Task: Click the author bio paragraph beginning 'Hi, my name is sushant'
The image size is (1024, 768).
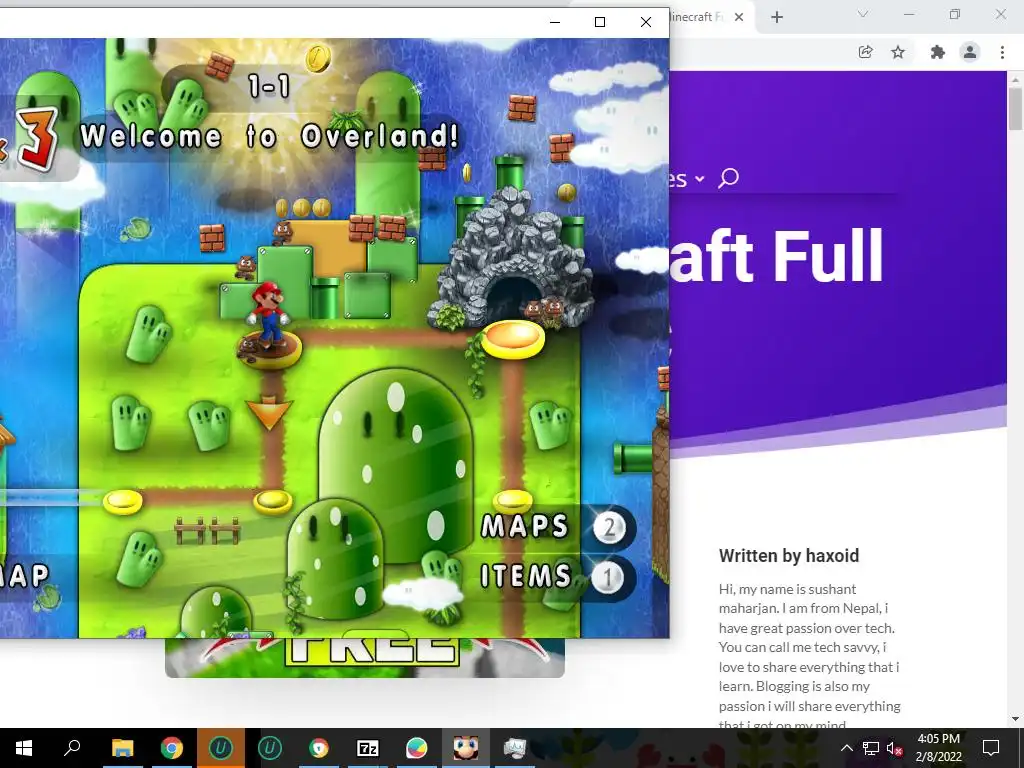Action: coord(810,656)
